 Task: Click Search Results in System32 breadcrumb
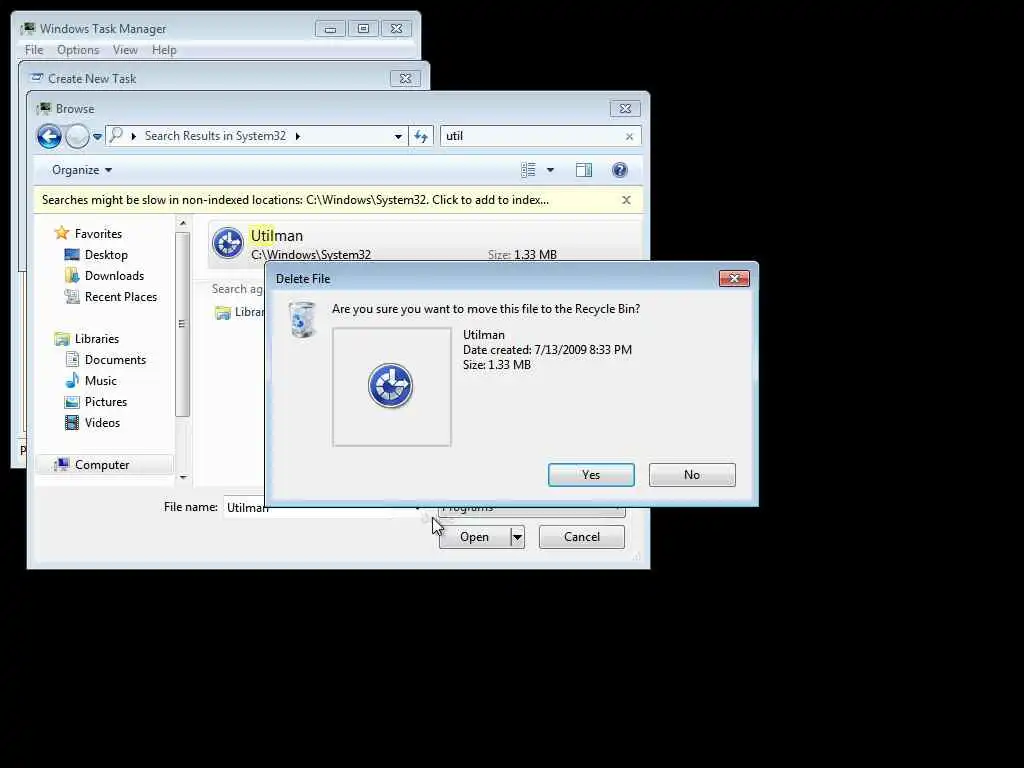[215, 136]
